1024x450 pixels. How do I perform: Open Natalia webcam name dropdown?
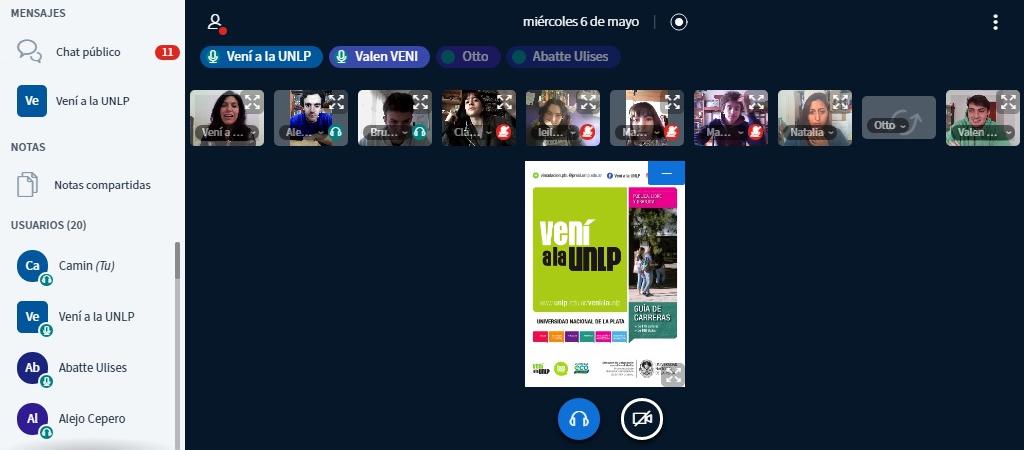coord(808,132)
